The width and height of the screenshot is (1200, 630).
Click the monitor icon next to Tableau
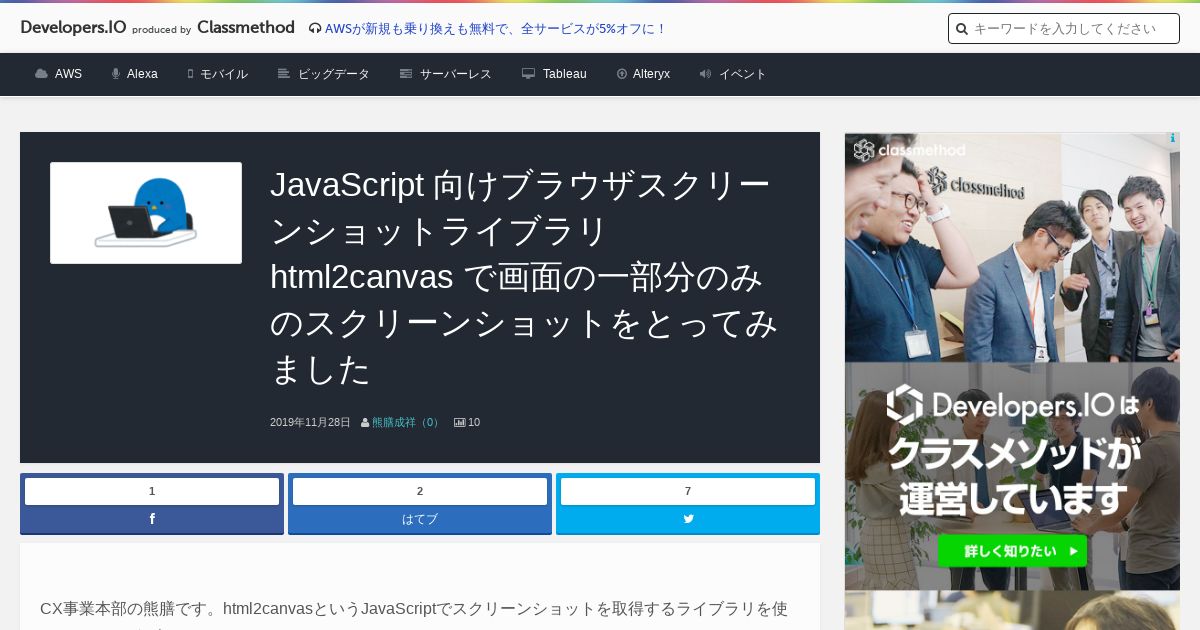pos(528,74)
